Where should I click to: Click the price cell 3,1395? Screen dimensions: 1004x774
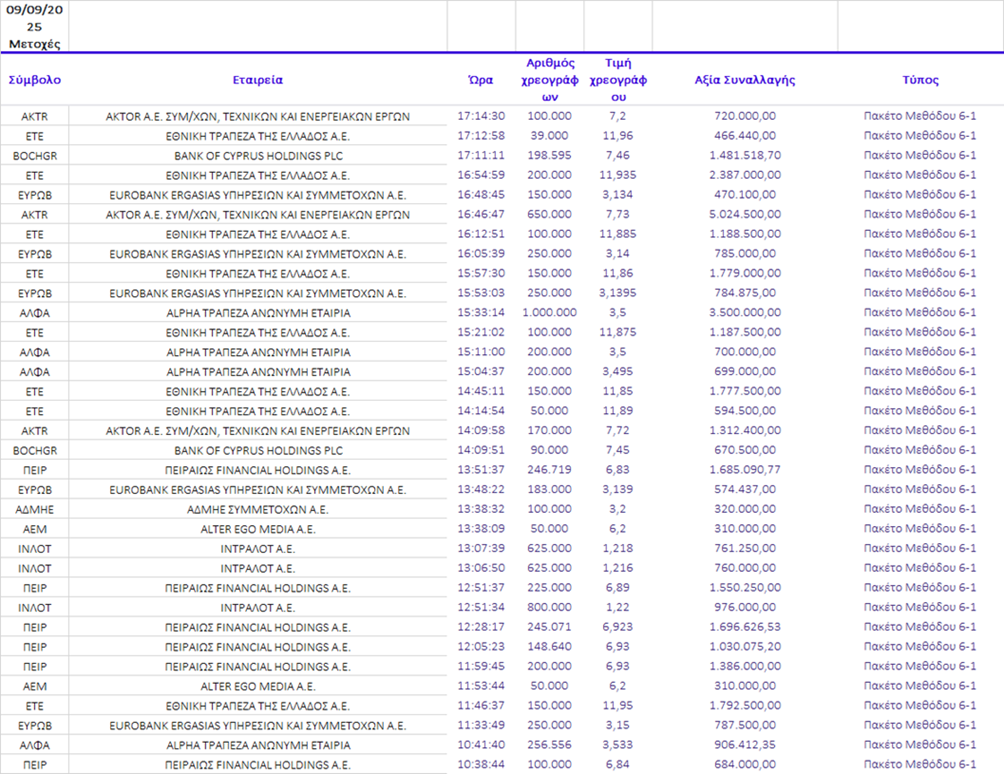click(x=618, y=293)
